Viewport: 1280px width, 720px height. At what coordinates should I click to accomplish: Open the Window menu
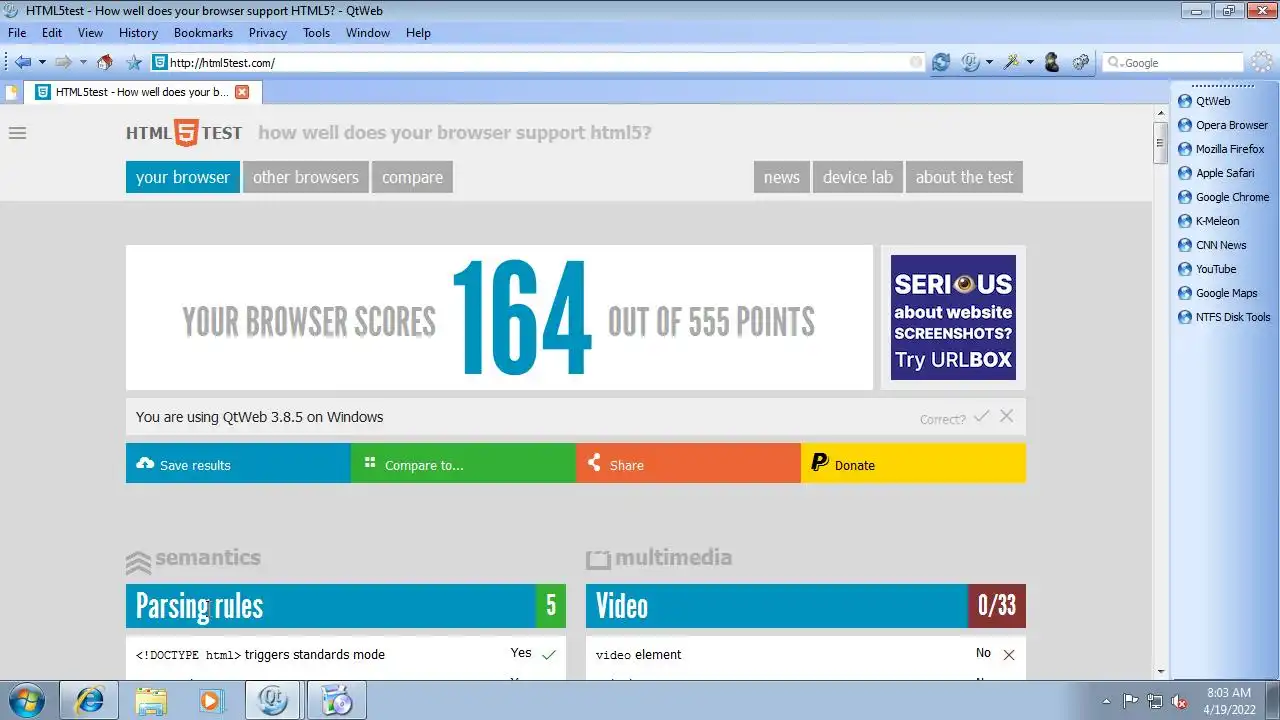click(x=368, y=32)
